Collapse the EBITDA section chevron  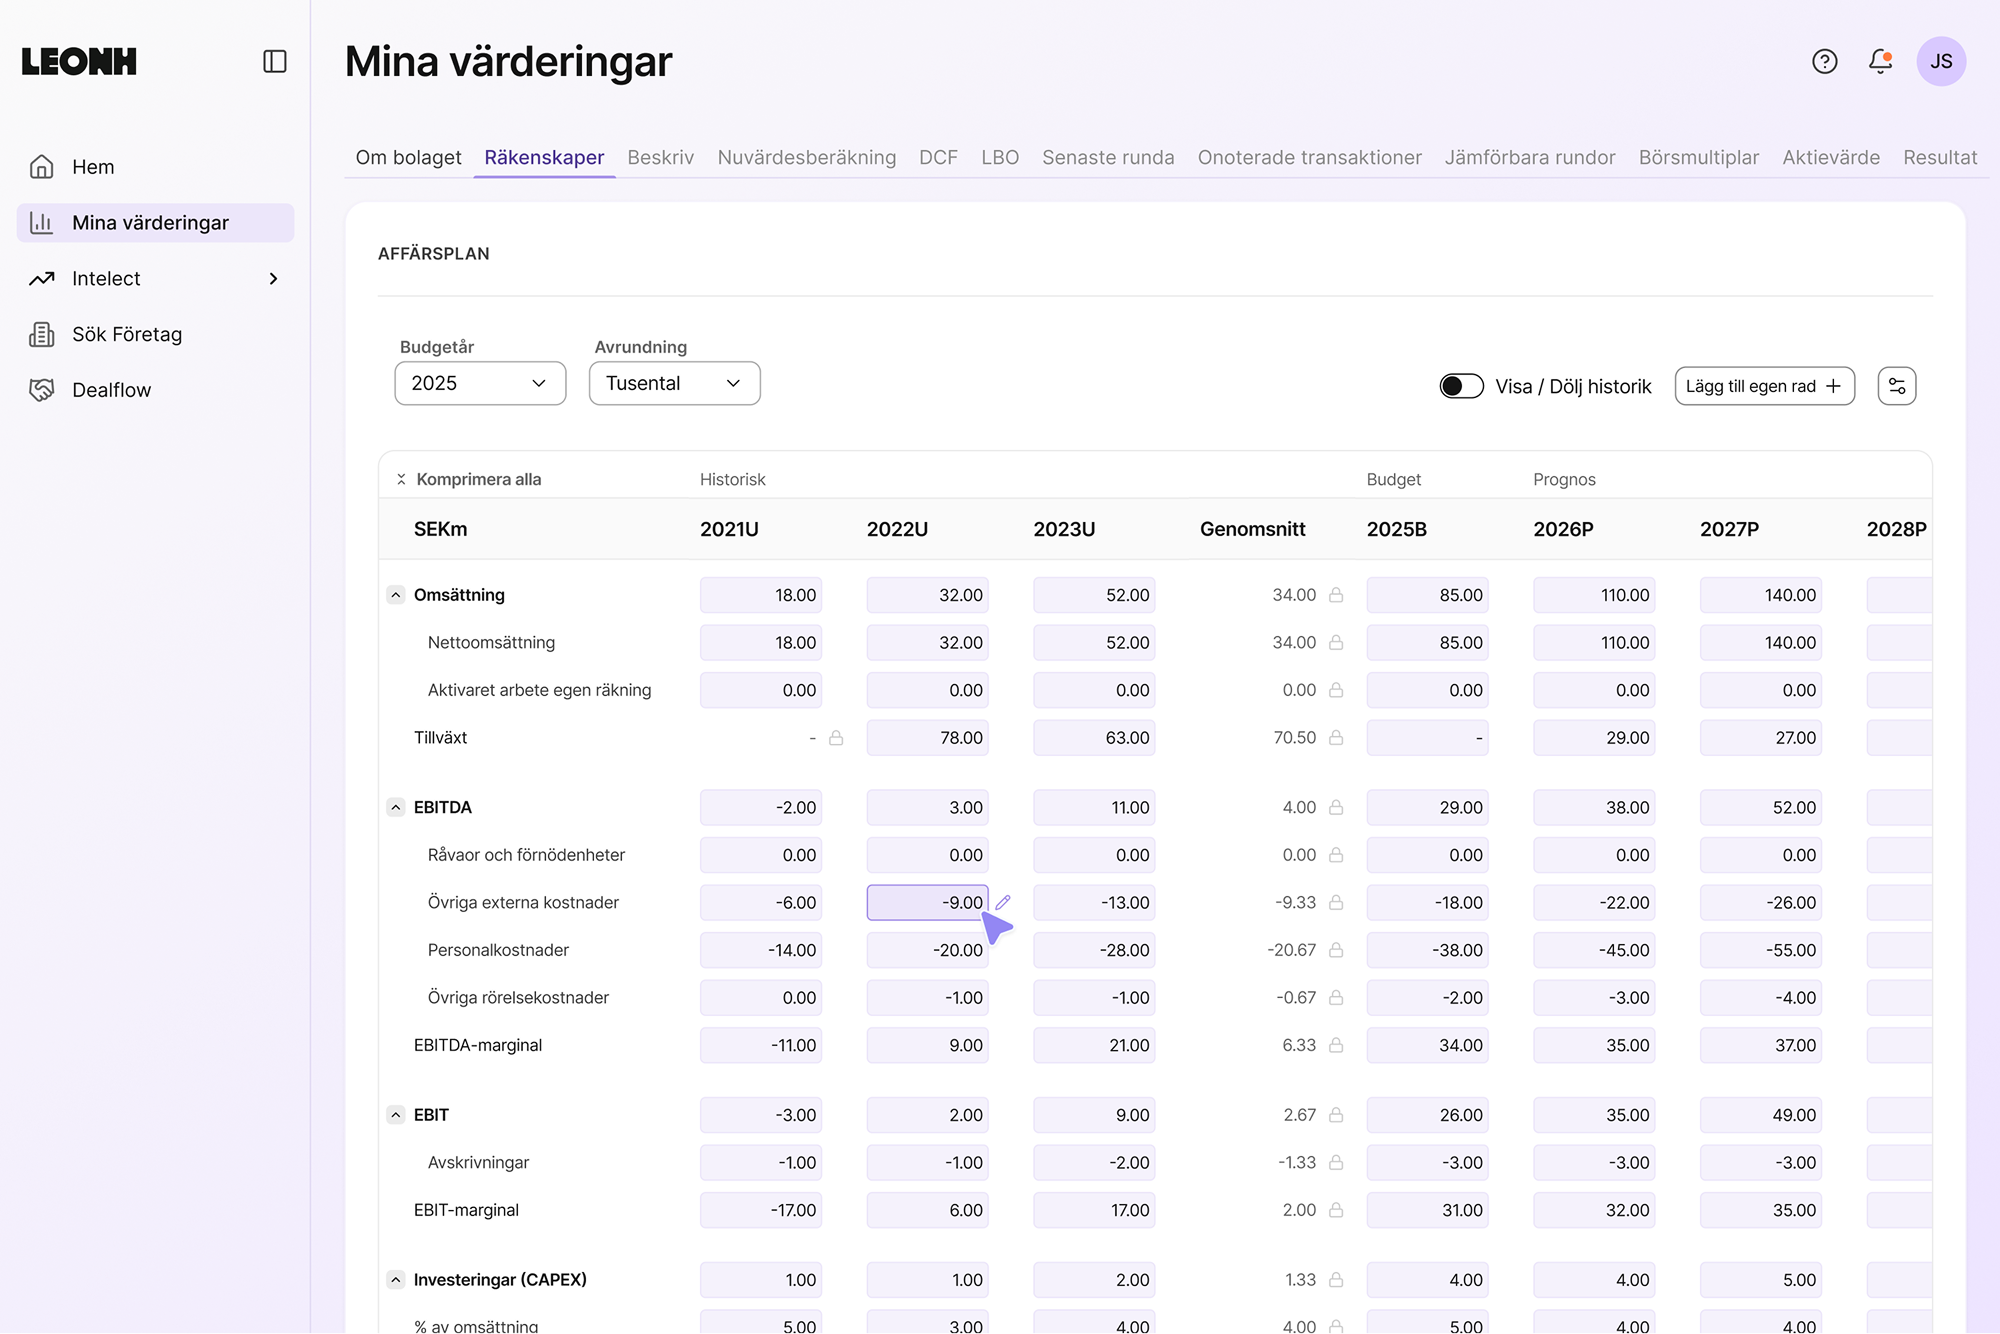pos(395,807)
